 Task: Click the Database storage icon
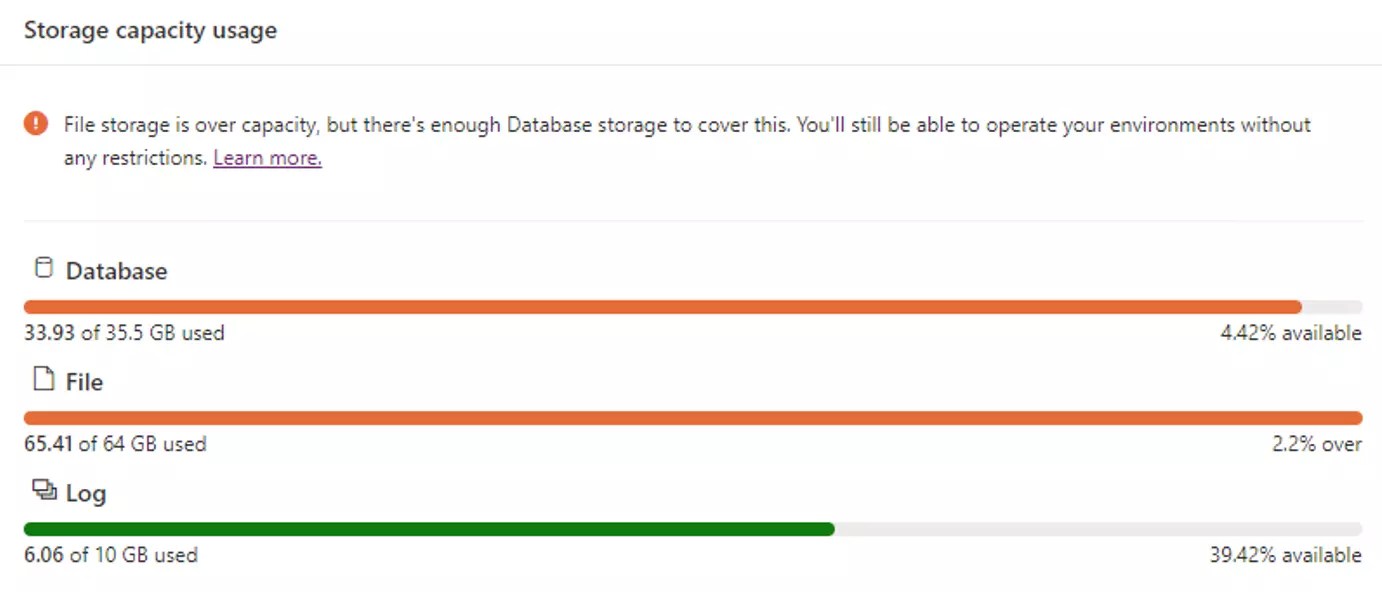[42, 266]
